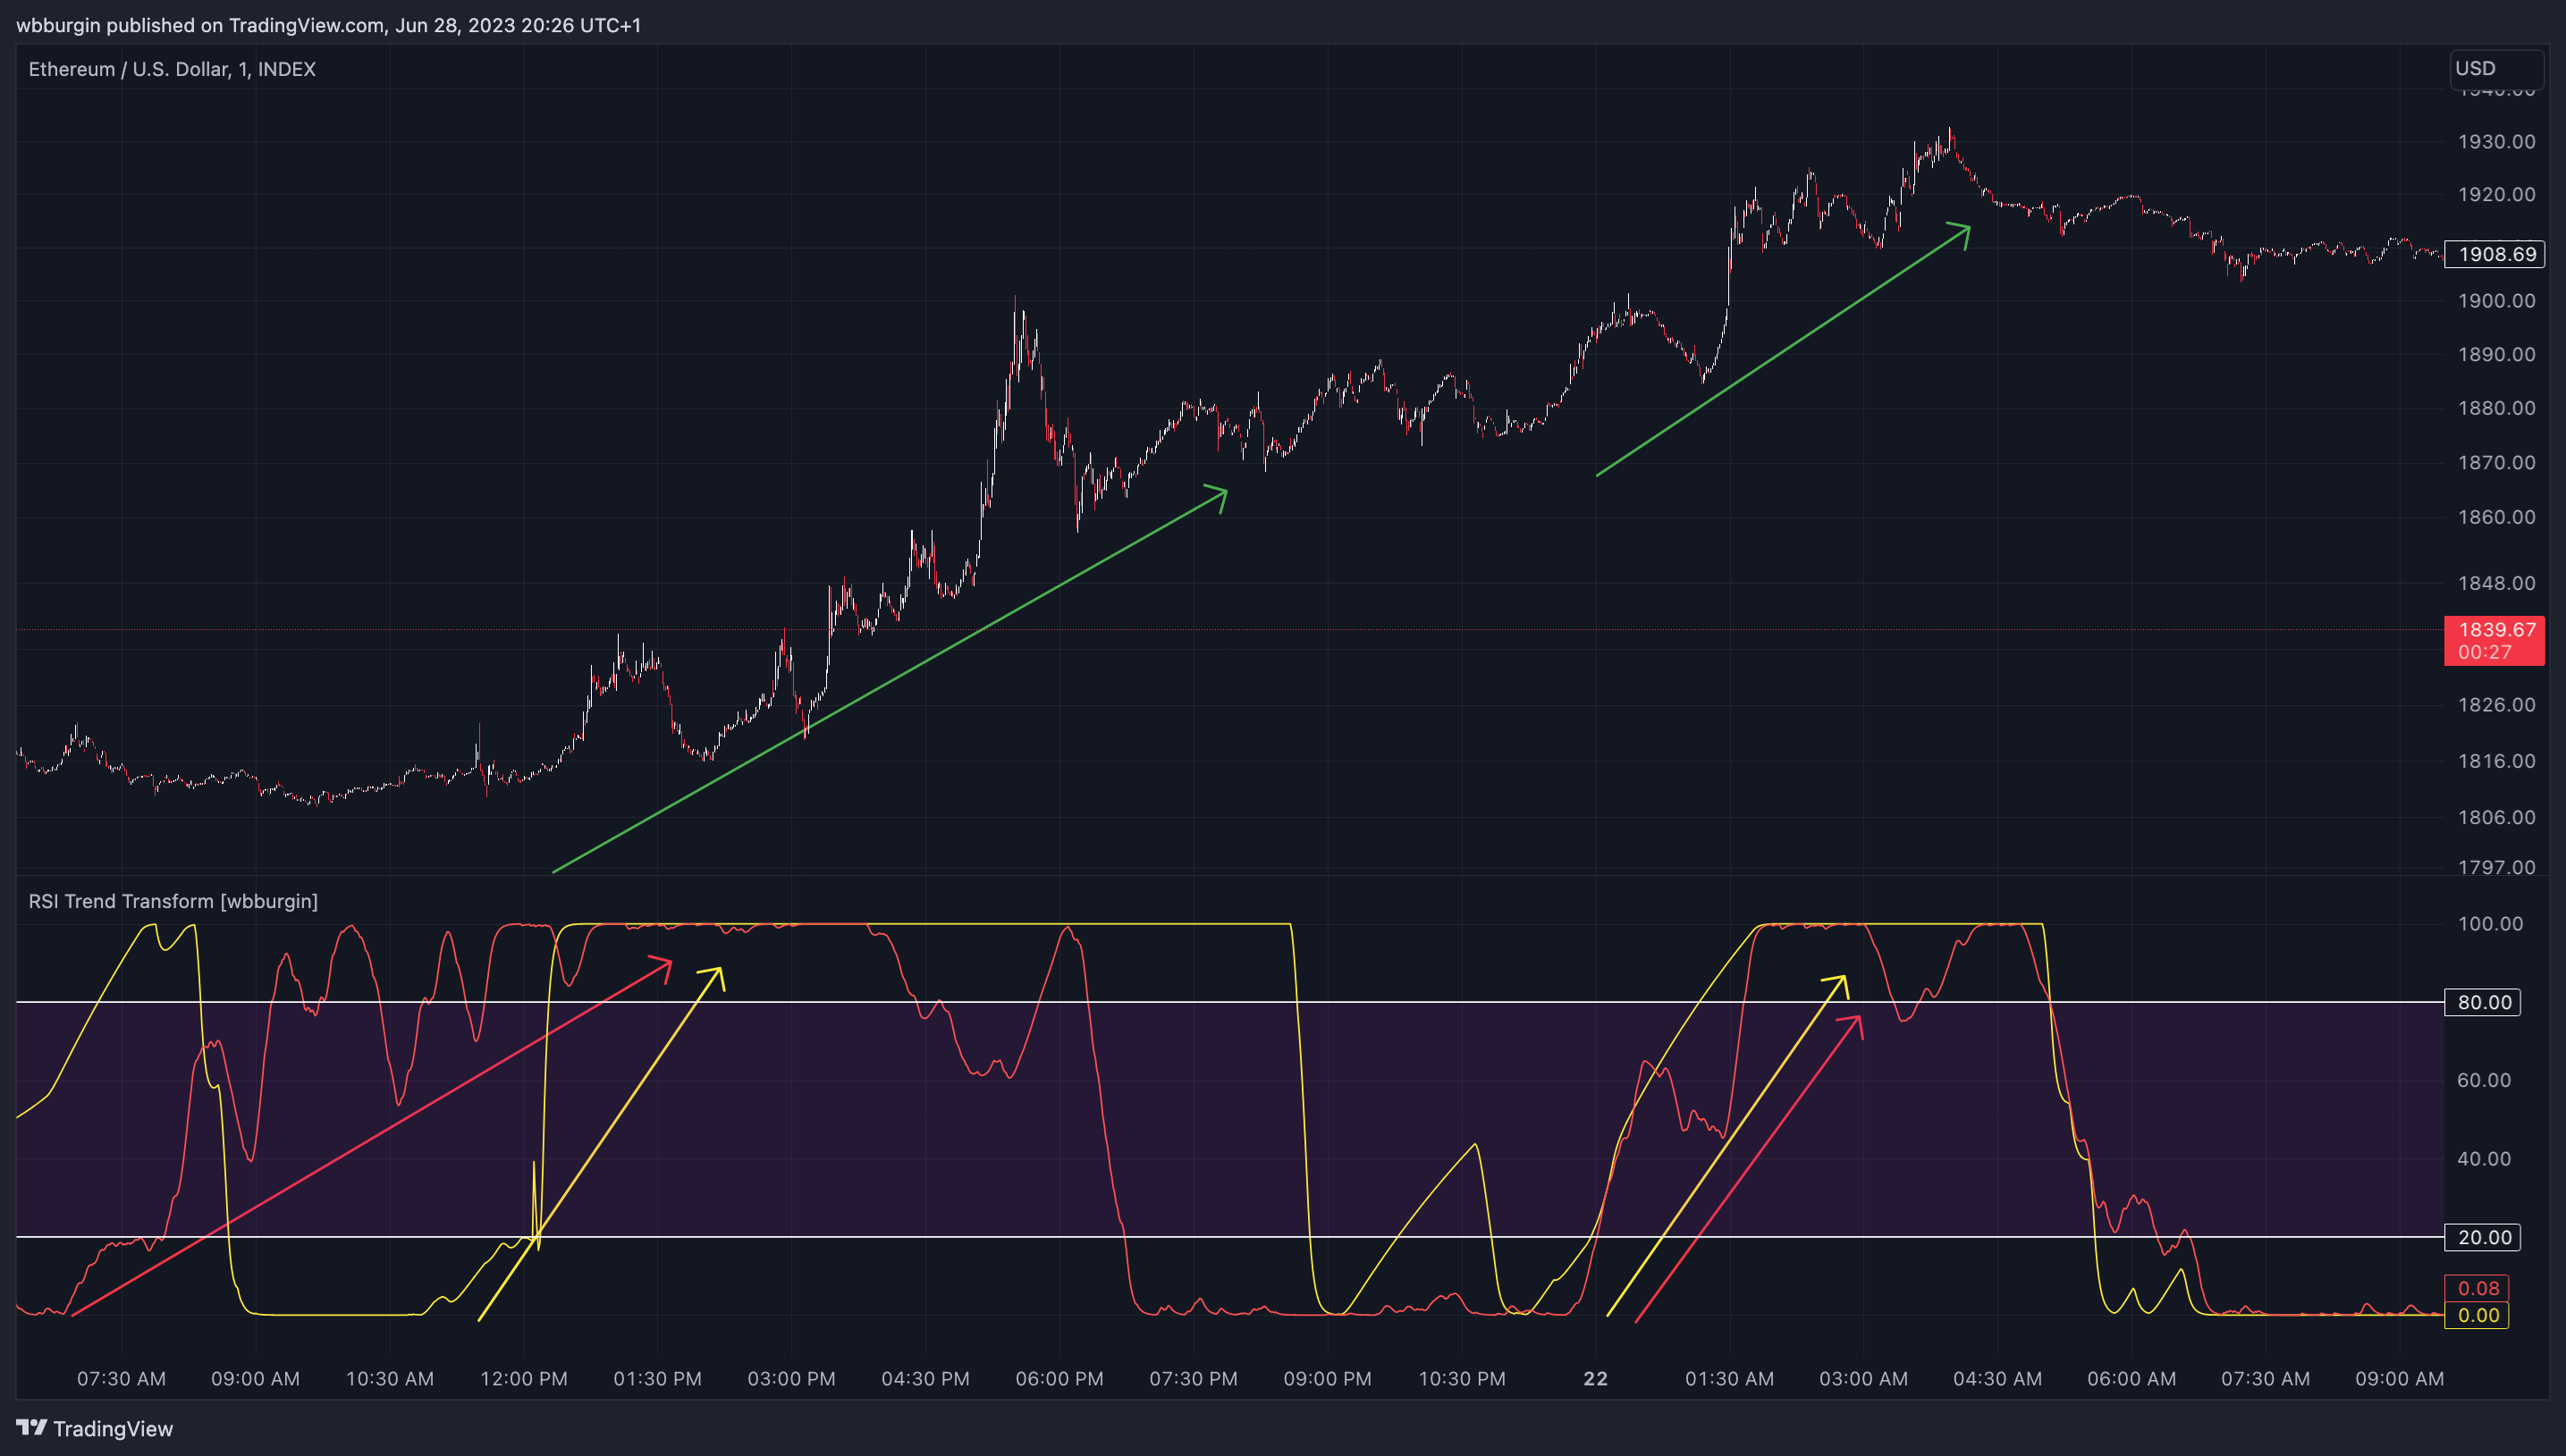Click the 03:00 PM time axis label
This screenshot has height=1456, width=2566.
click(x=791, y=1378)
